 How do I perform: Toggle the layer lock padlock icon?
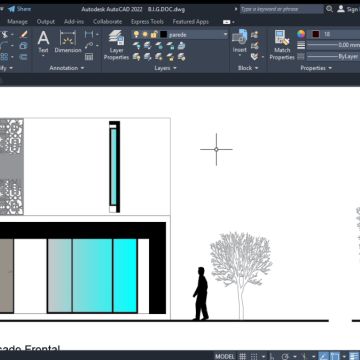(x=154, y=34)
